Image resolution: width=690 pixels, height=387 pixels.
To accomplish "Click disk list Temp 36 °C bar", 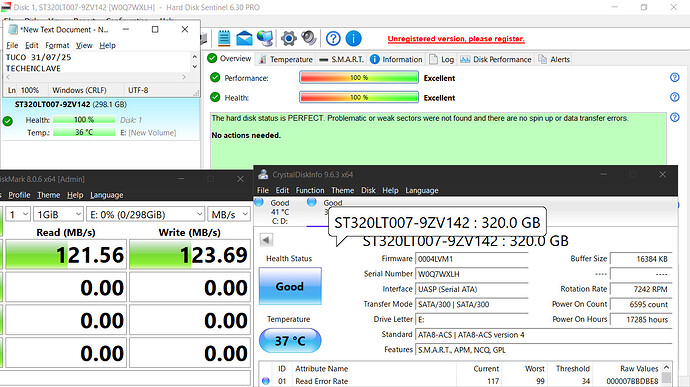I will [84, 132].
